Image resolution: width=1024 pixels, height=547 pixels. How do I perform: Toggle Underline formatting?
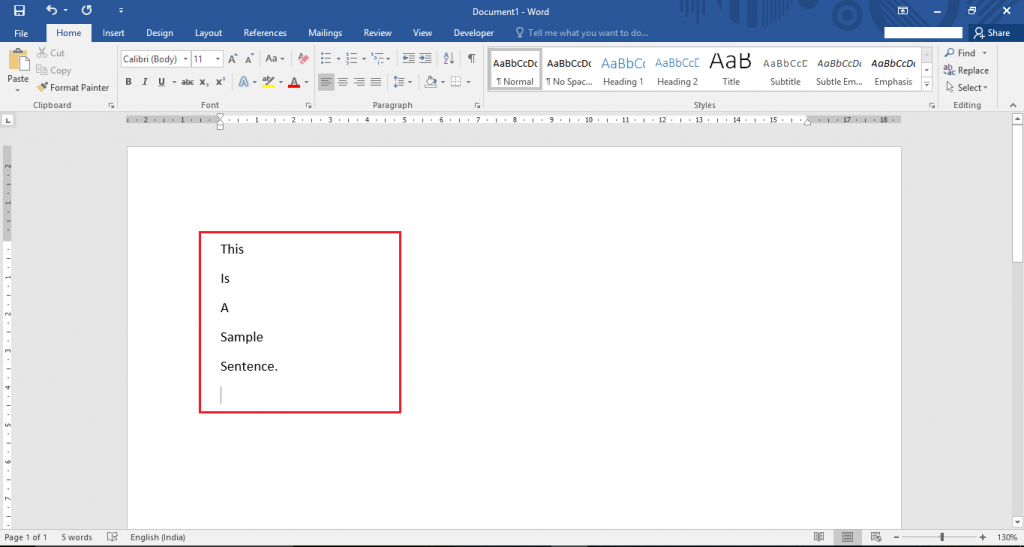click(161, 82)
